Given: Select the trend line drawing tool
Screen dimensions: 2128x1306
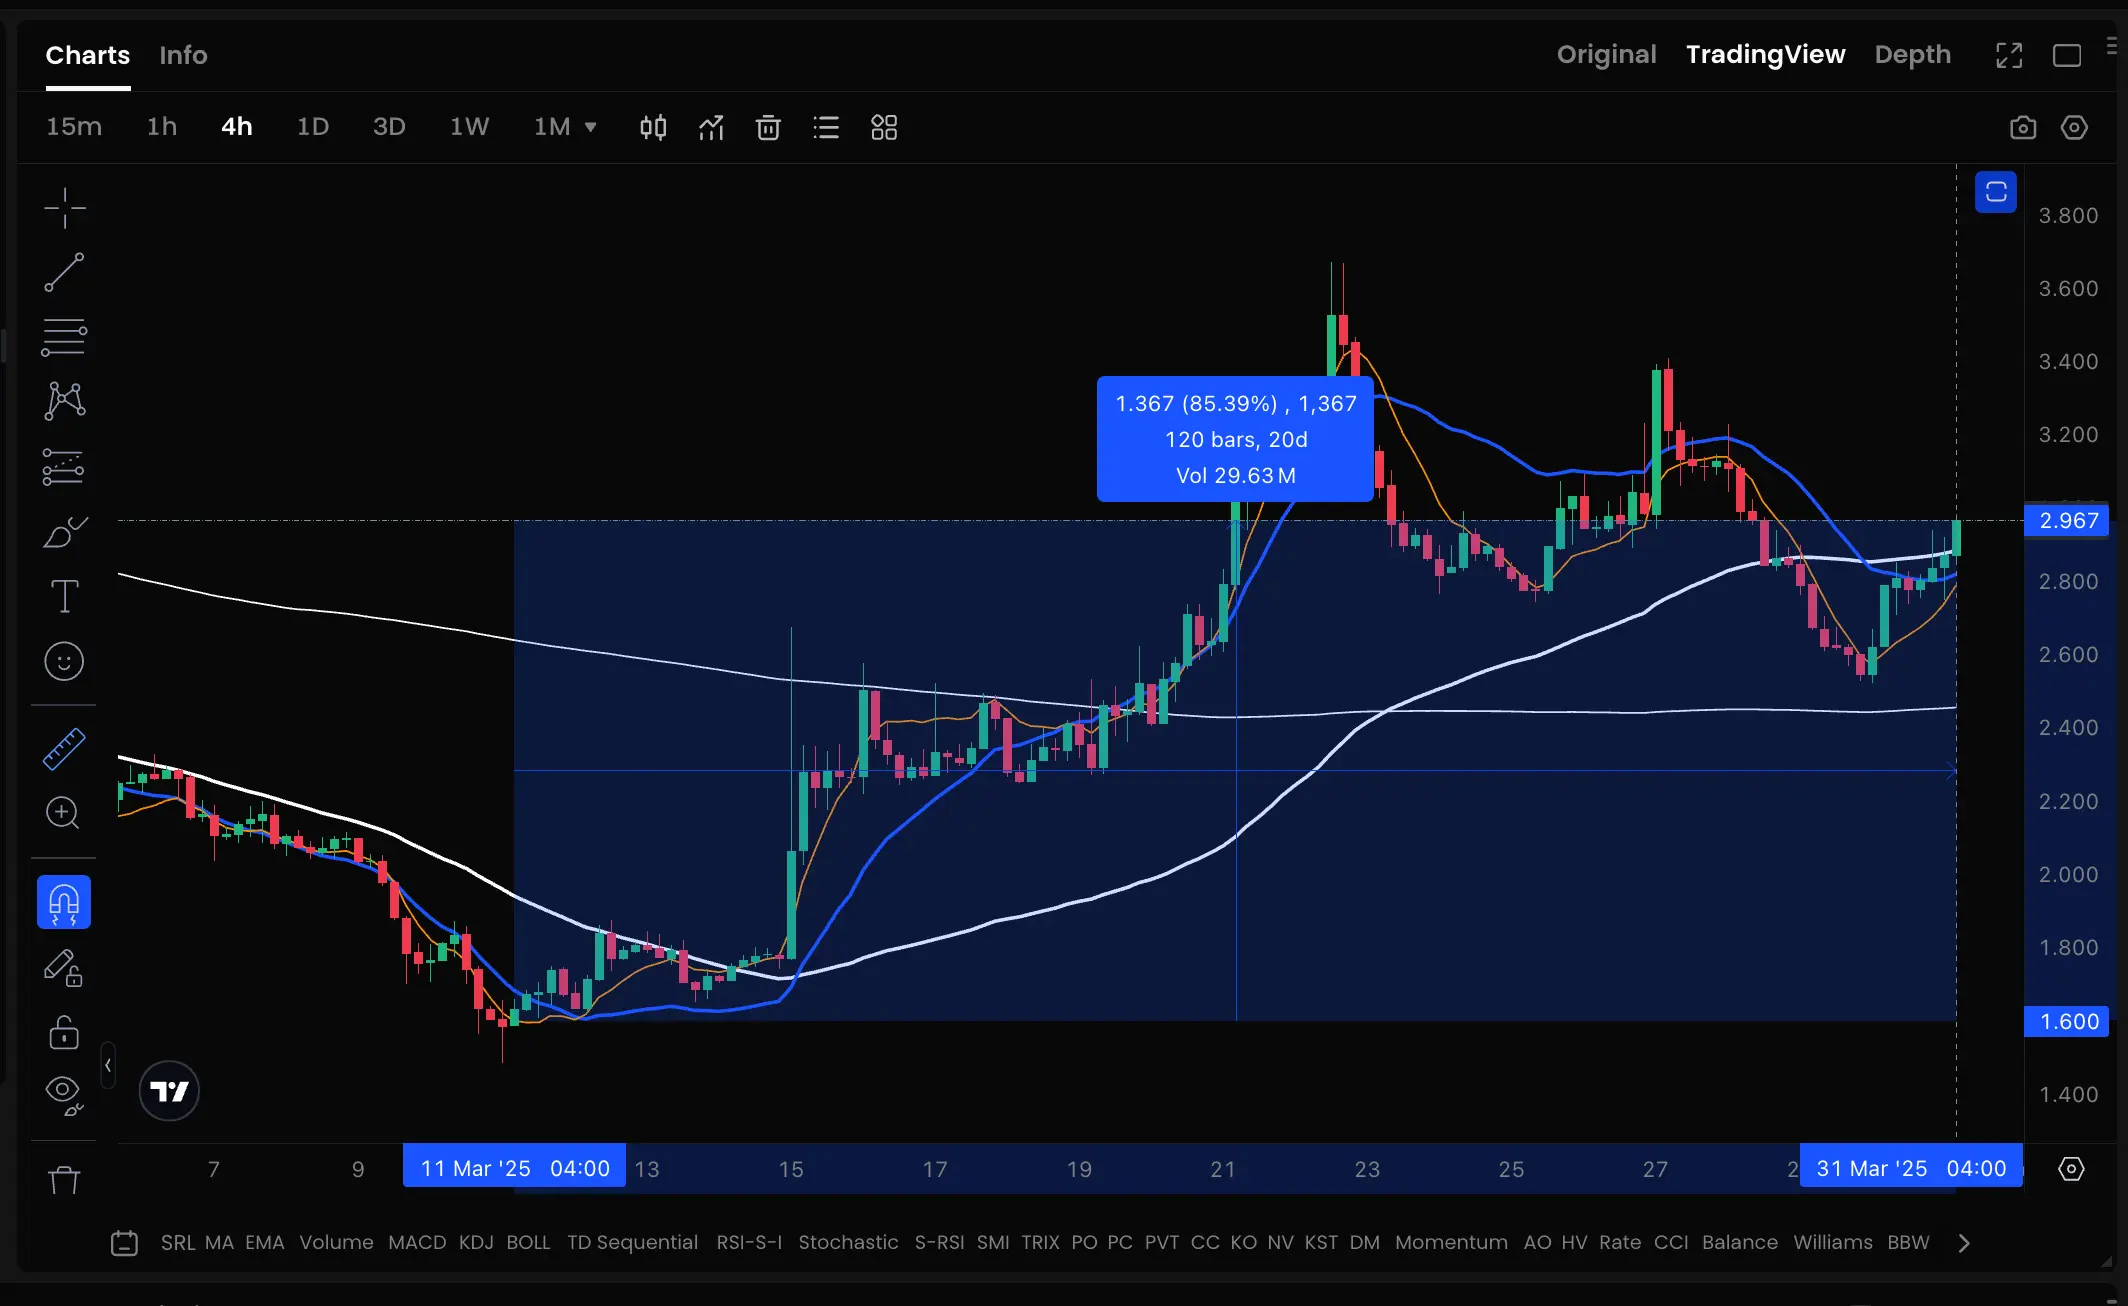Looking at the screenshot, I should (x=64, y=272).
